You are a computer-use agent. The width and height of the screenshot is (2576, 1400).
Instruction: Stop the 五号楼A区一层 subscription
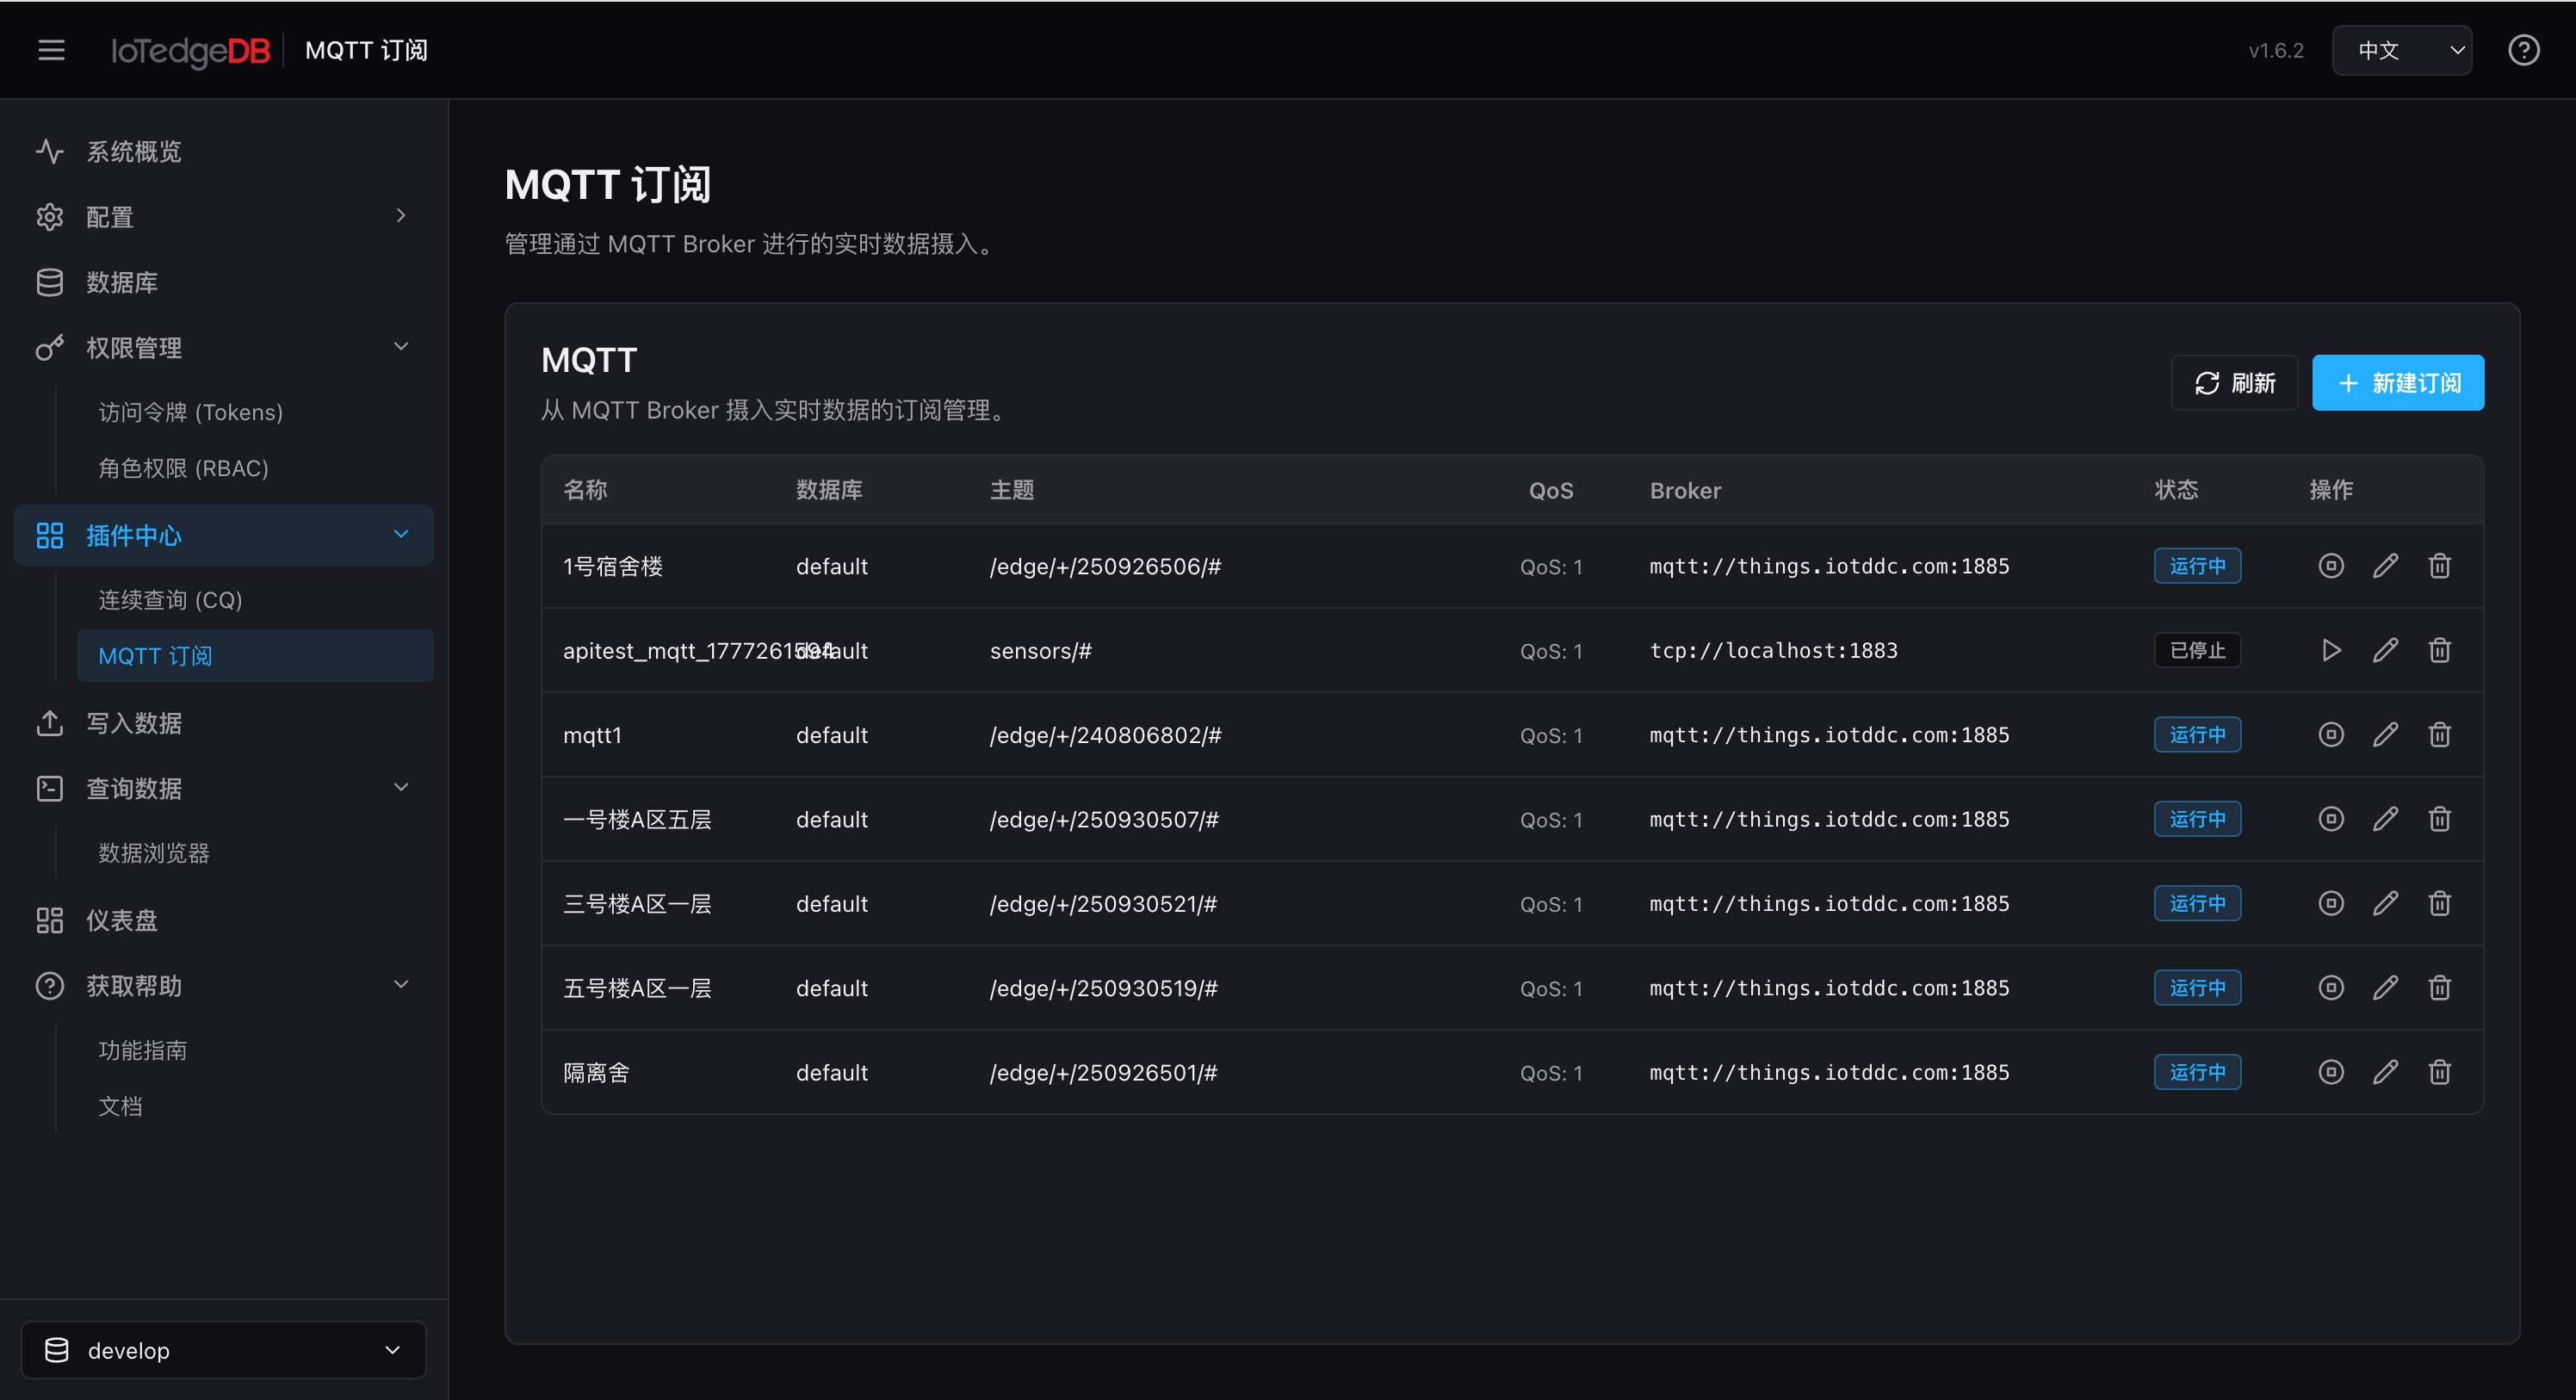point(2331,988)
